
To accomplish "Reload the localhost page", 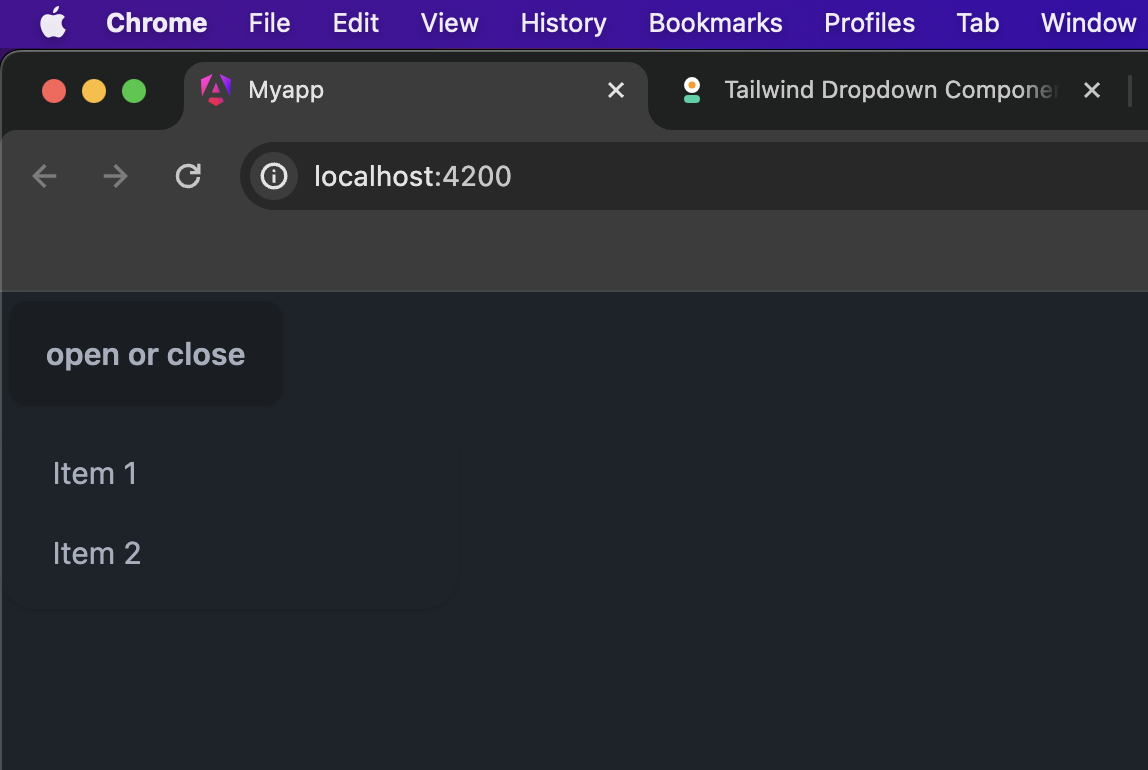I will [188, 177].
